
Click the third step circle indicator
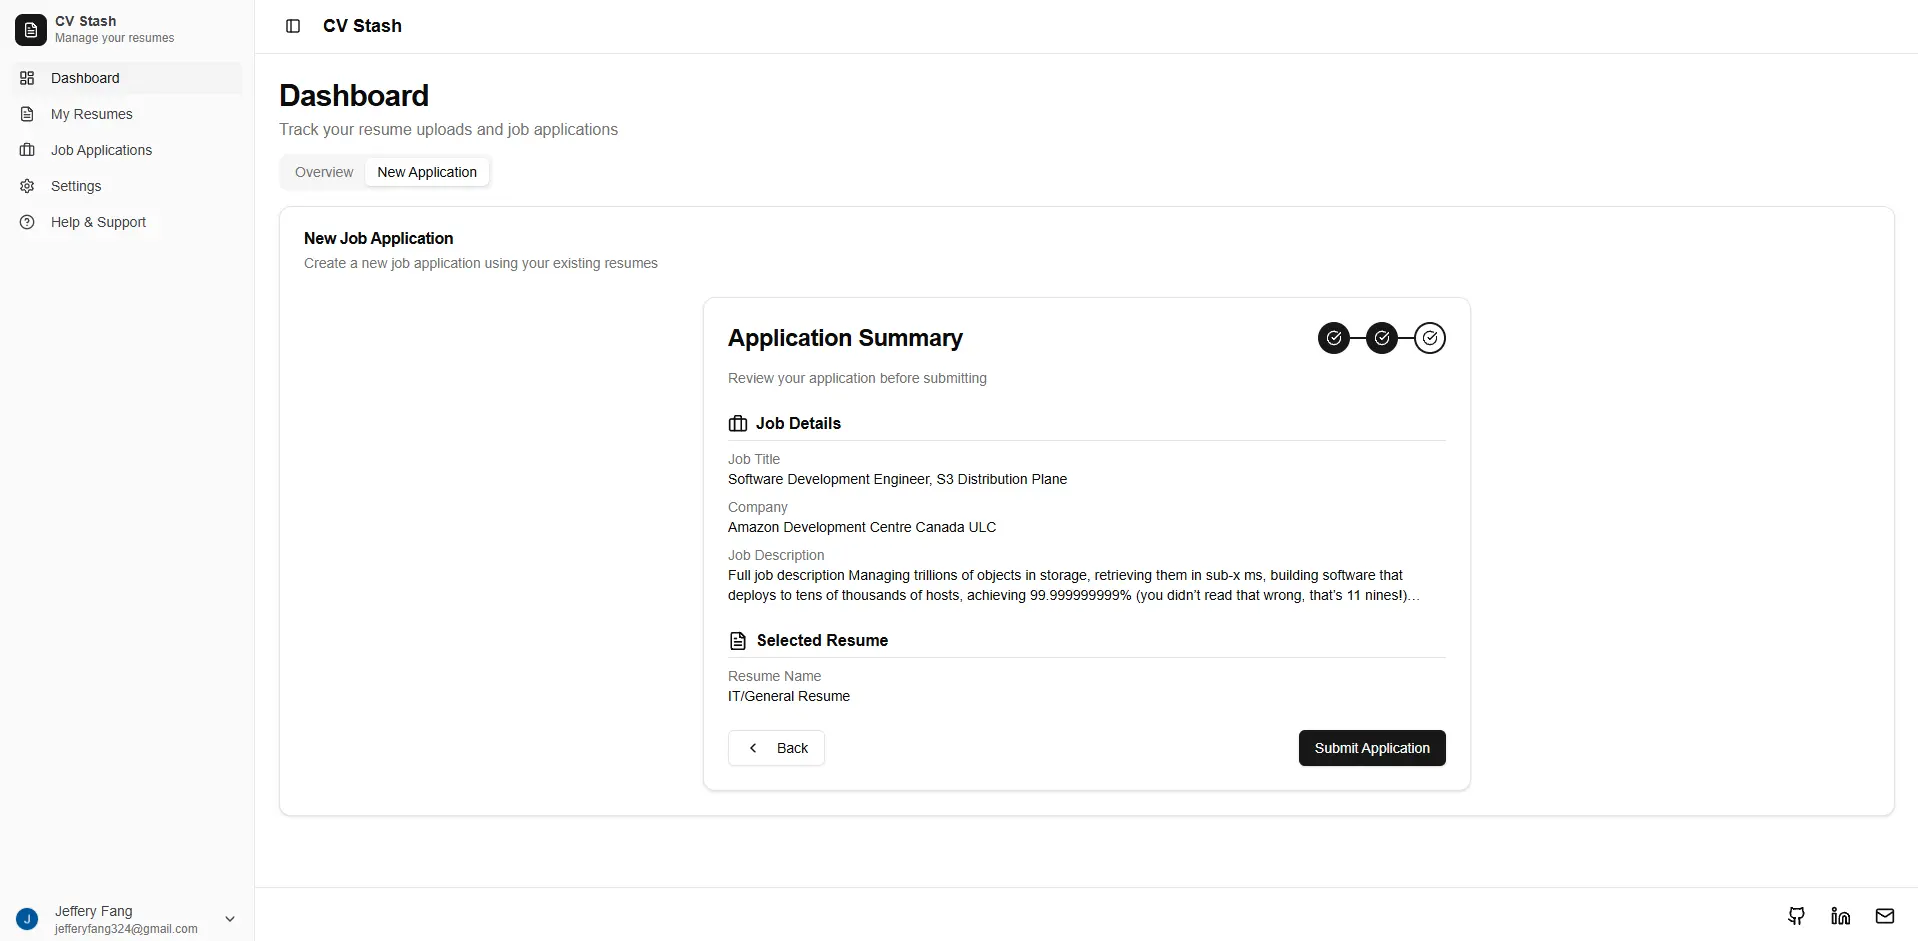pos(1430,338)
